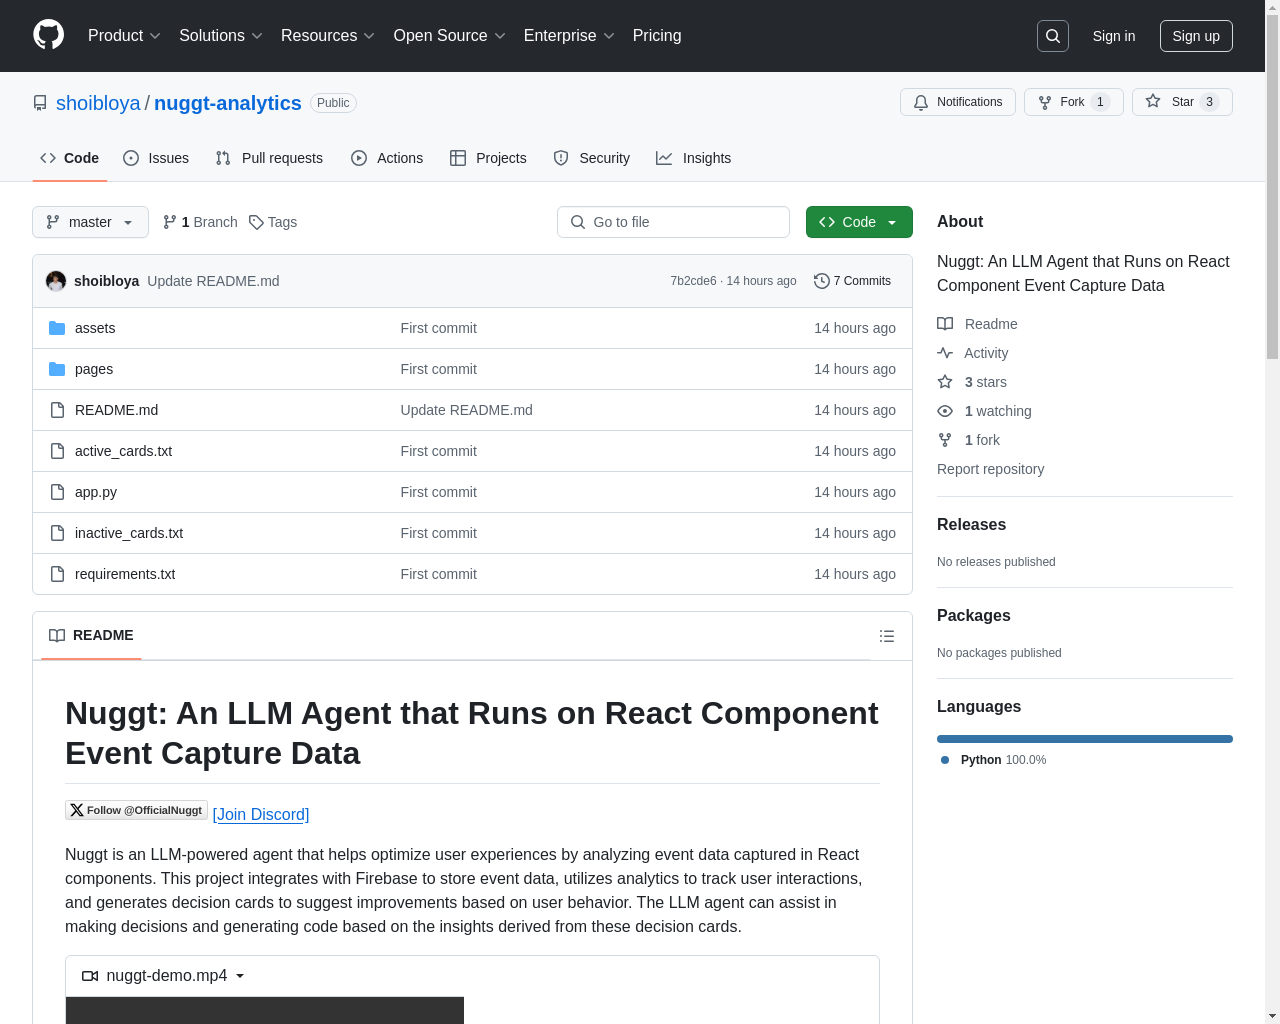Image resolution: width=1280 pixels, height=1024 pixels.
Task: Switch to the Security tab
Action: (x=592, y=158)
